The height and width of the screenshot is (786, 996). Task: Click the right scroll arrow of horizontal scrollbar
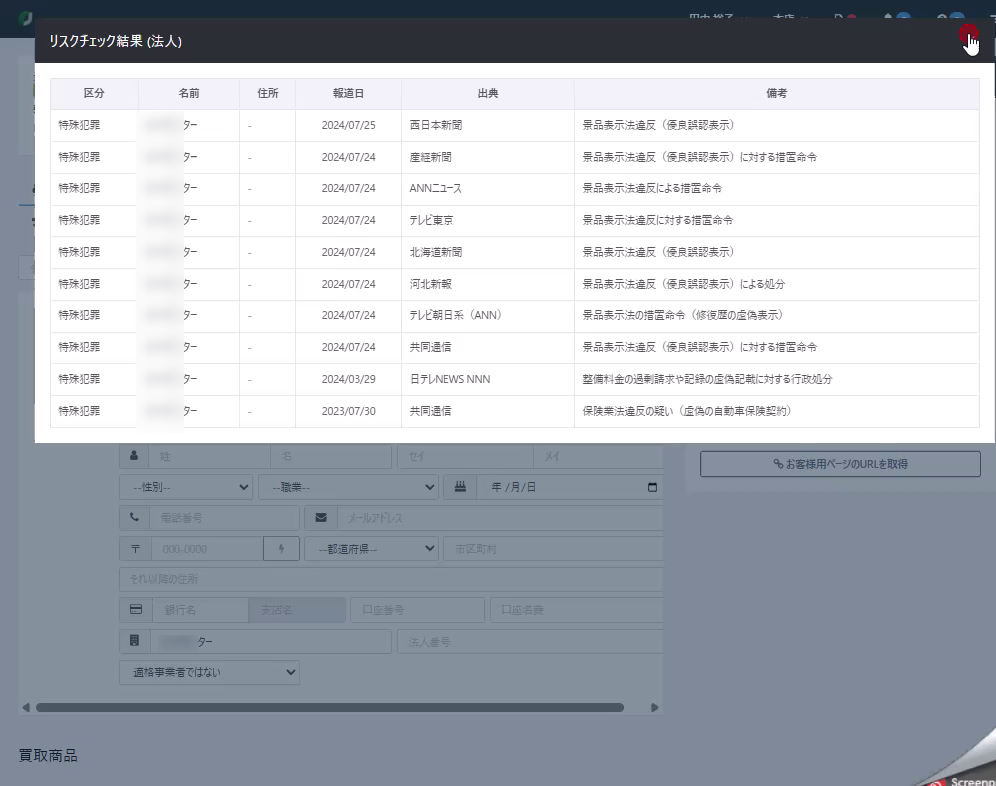point(654,707)
